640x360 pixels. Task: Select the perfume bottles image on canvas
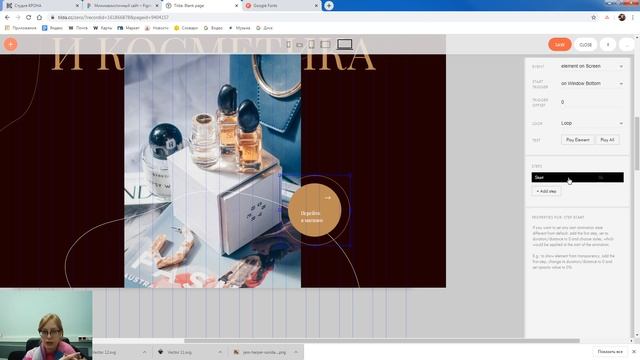(212, 171)
